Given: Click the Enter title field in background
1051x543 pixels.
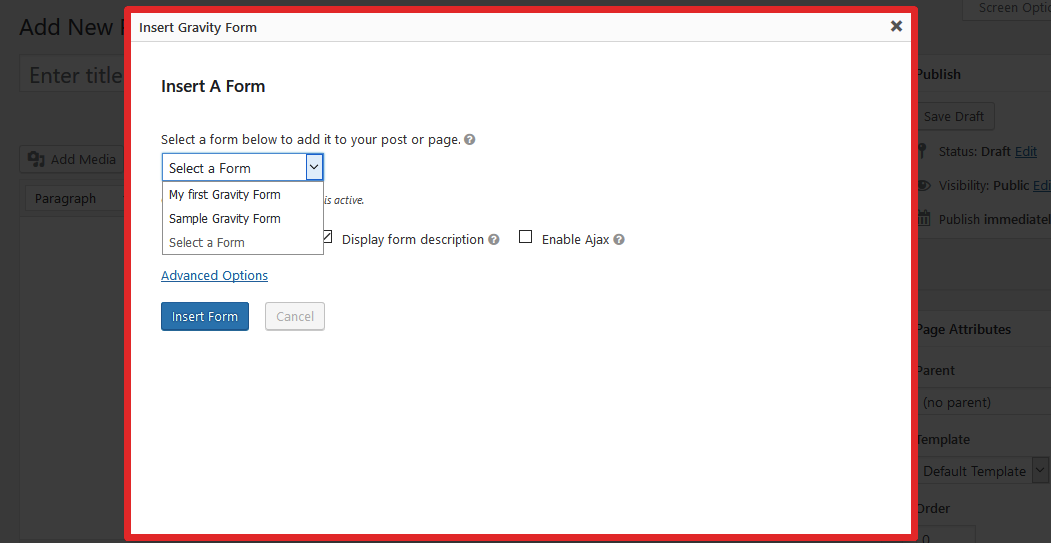Looking at the screenshot, I should tap(72, 75).
